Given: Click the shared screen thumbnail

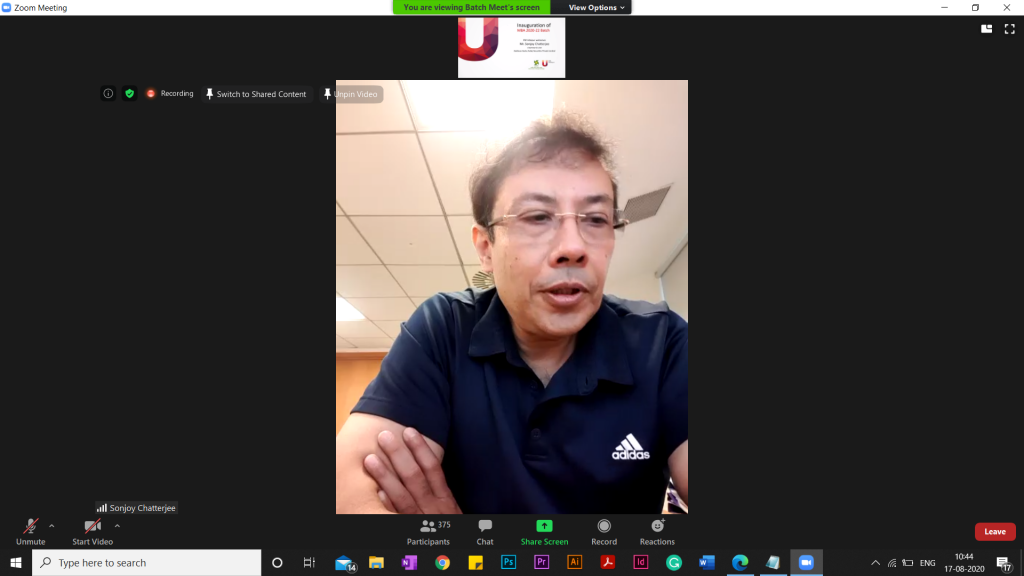Looking at the screenshot, I should pyautogui.click(x=511, y=47).
